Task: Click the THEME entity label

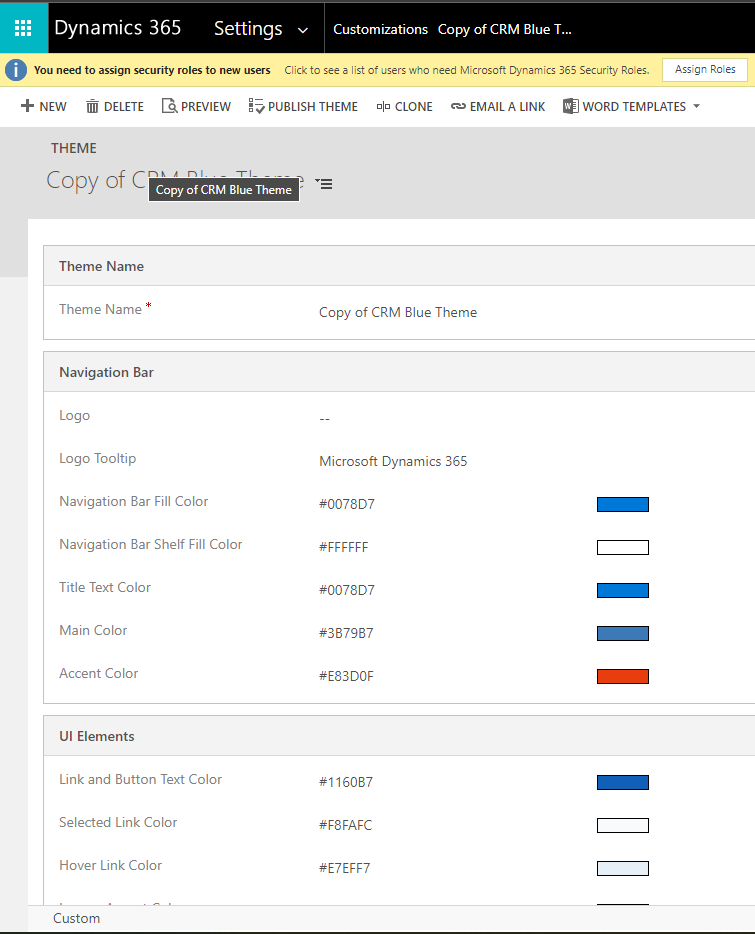Action: (74, 148)
